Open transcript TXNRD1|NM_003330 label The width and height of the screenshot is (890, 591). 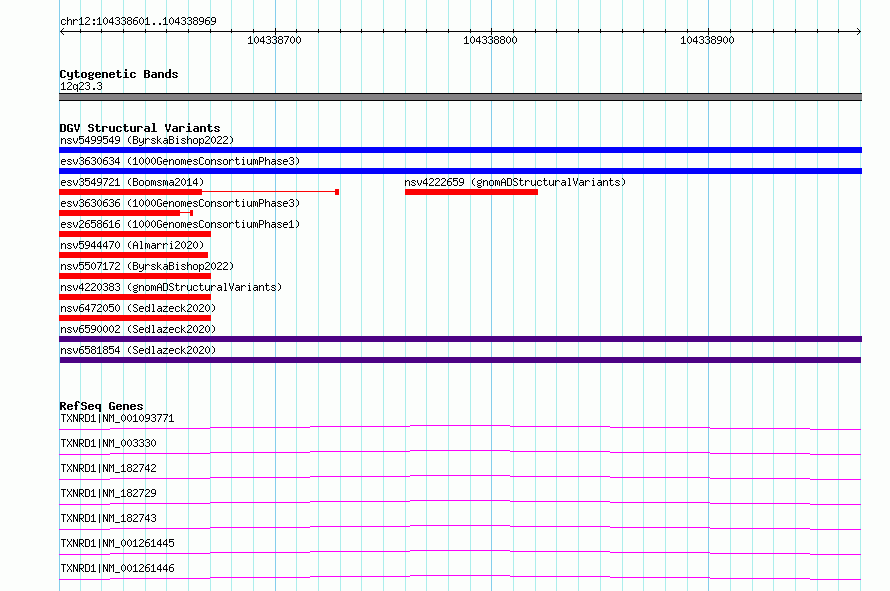[x=108, y=443]
